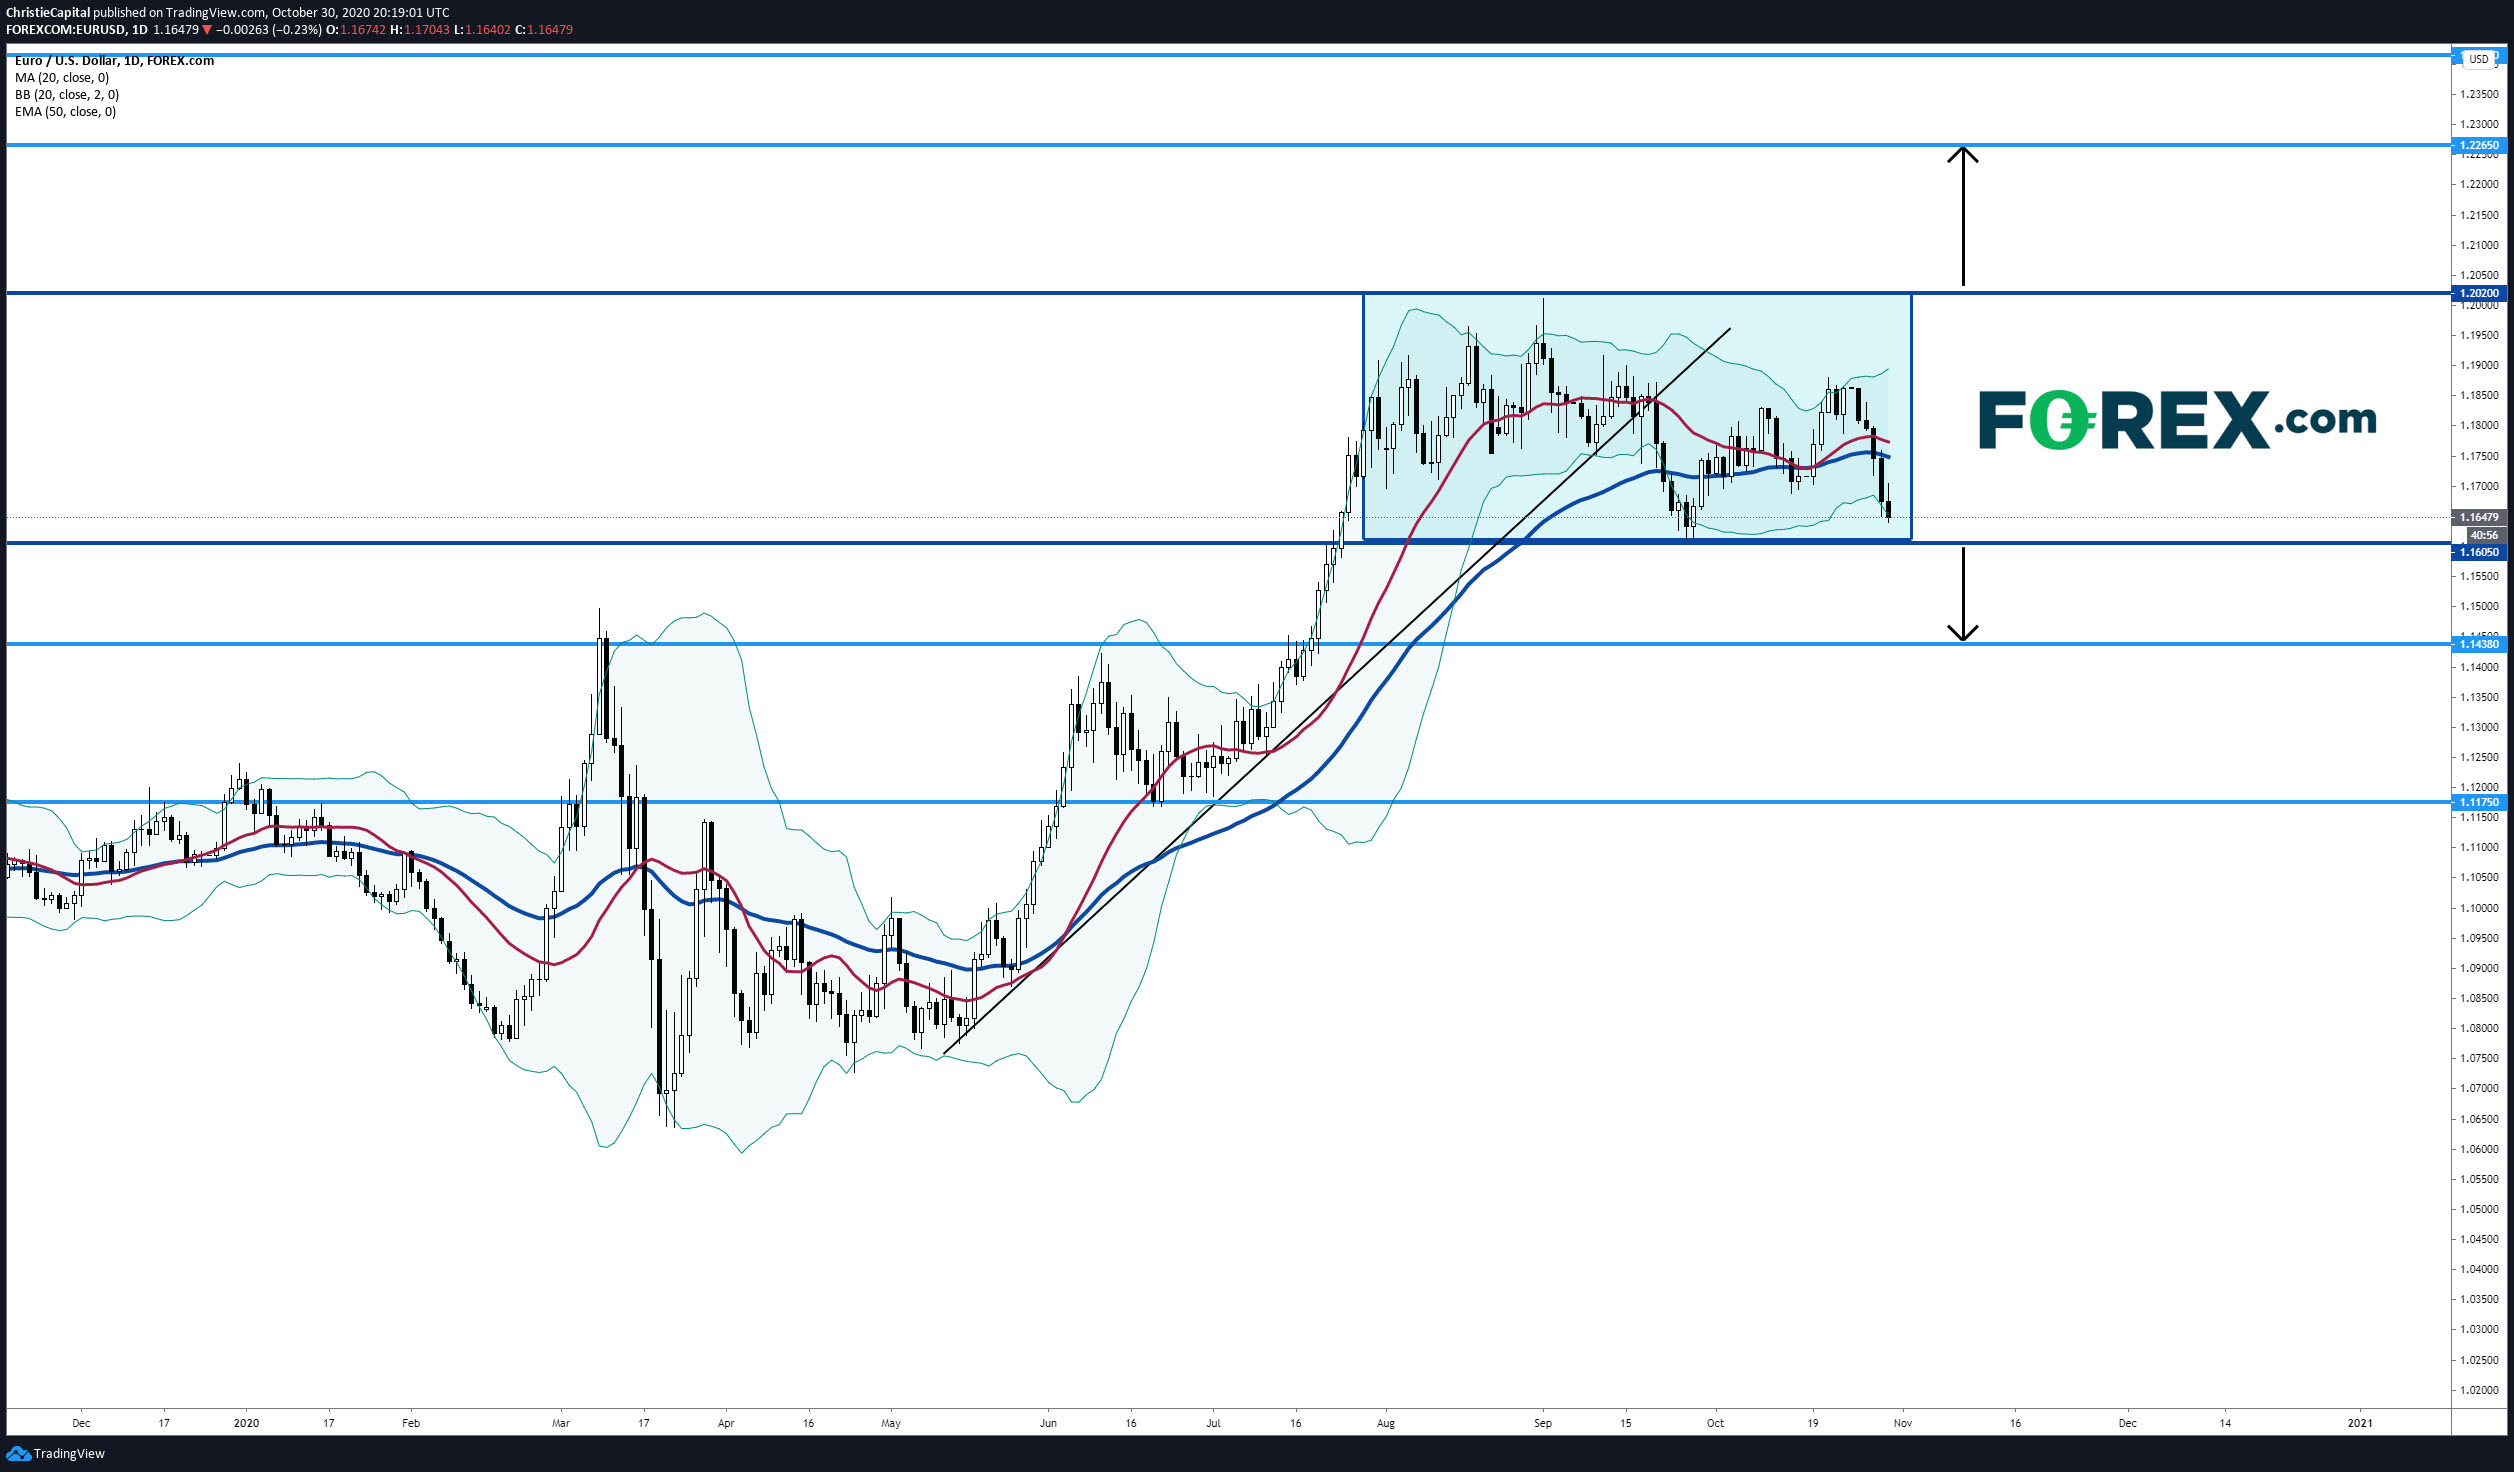Click the 1.14380 price label tag
The height and width of the screenshot is (1472, 2514).
2479,644
